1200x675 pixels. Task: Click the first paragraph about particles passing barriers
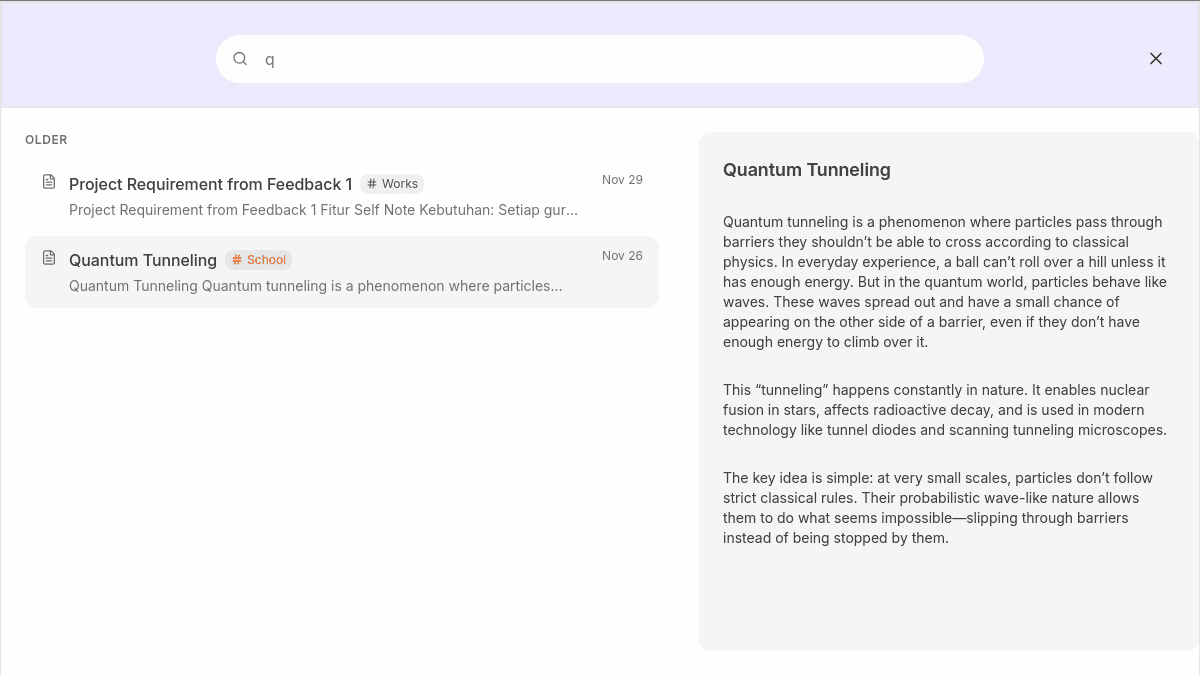pyautogui.click(x=945, y=282)
